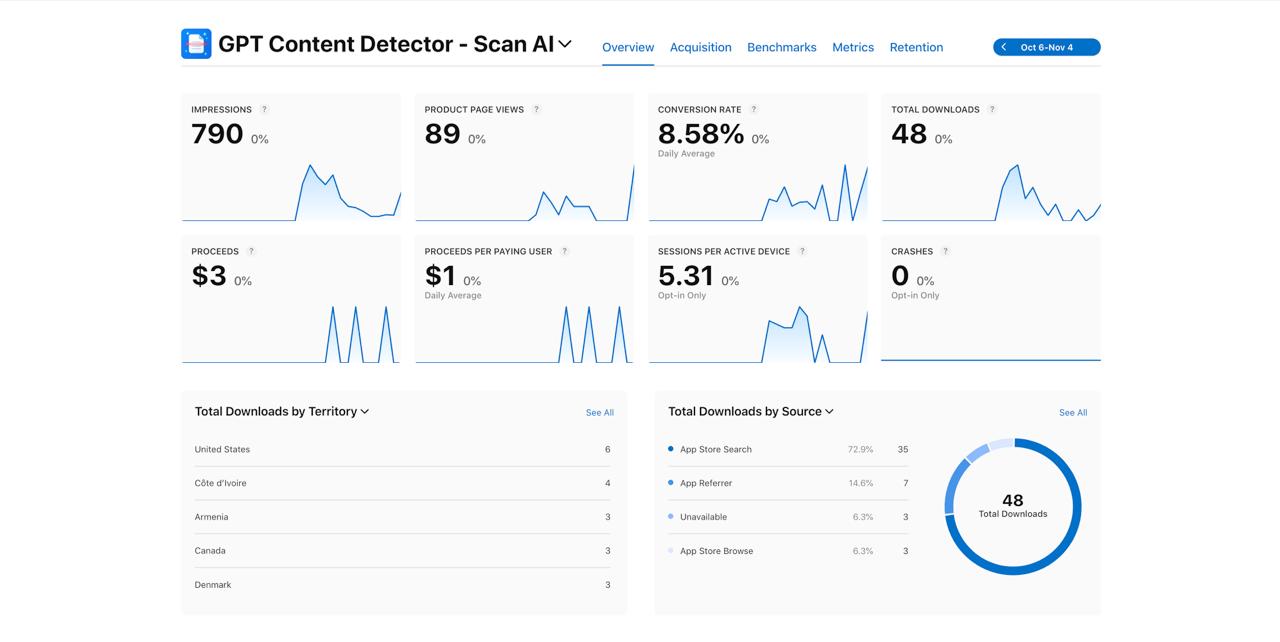This screenshot has width=1280, height=642.
Task: Switch to the Acquisition tab
Action: click(x=700, y=47)
